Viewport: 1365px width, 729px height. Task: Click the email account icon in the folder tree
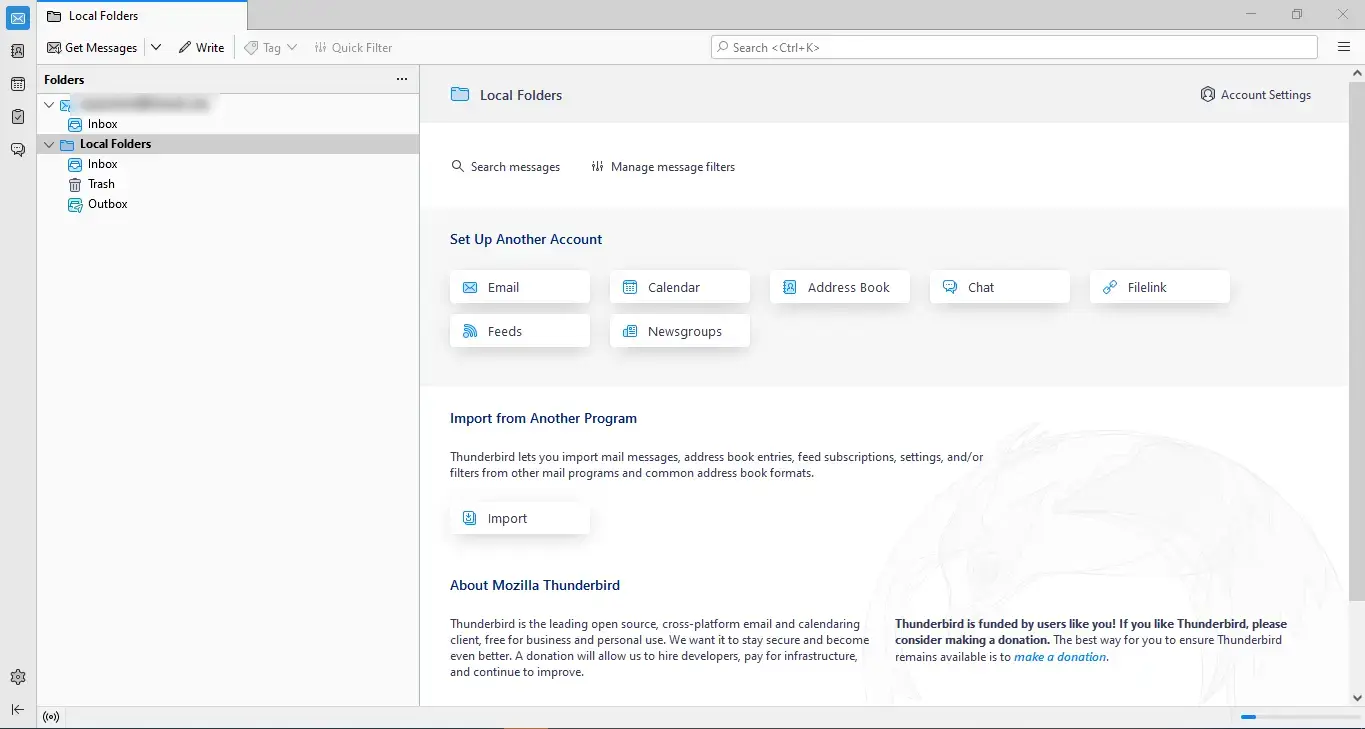point(66,104)
